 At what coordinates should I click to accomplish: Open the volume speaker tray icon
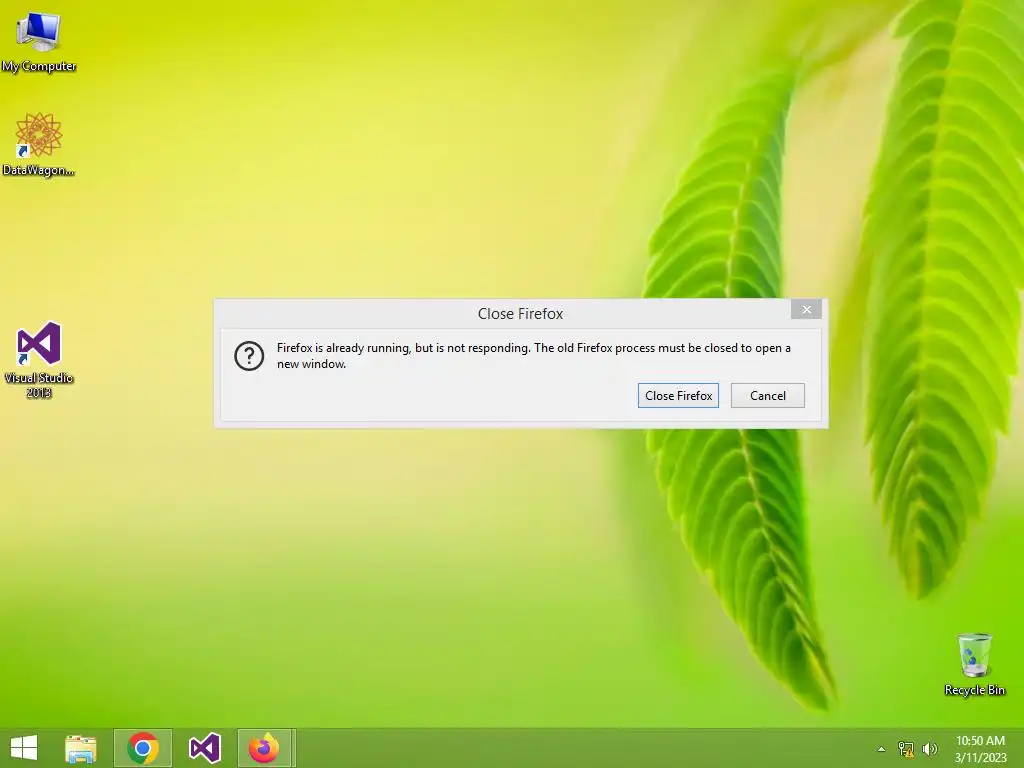pyautogui.click(x=929, y=749)
